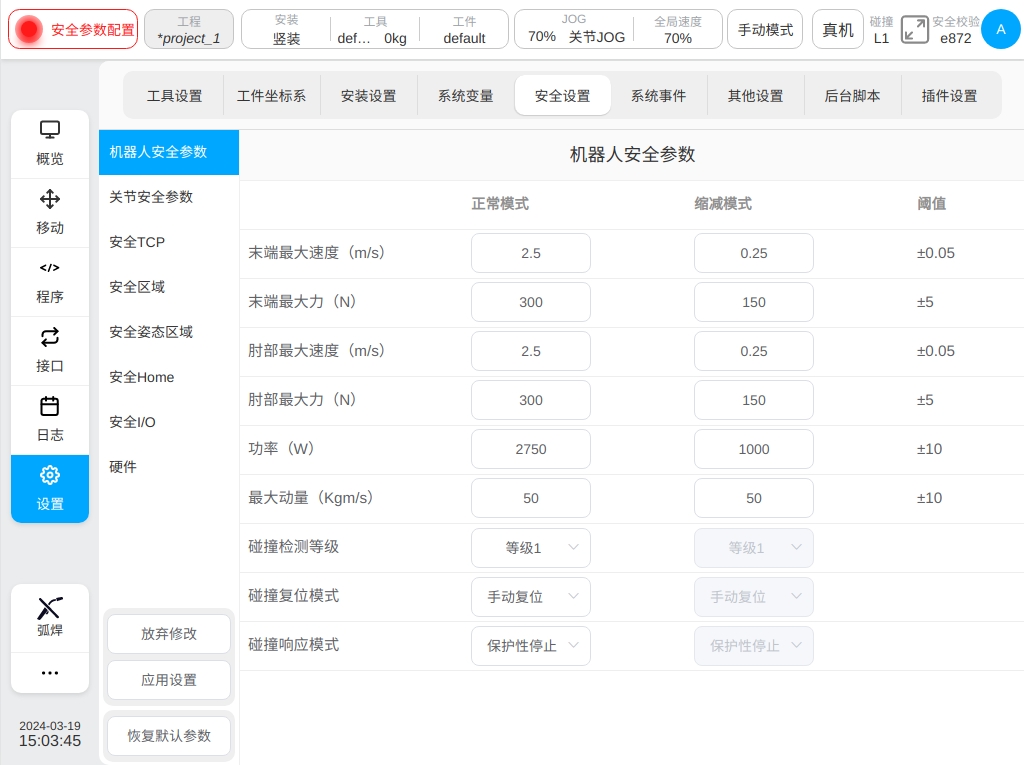The width and height of the screenshot is (1024, 765).
Task: Expand 碰撞检测等级 normal mode dropdown
Action: (x=531, y=548)
